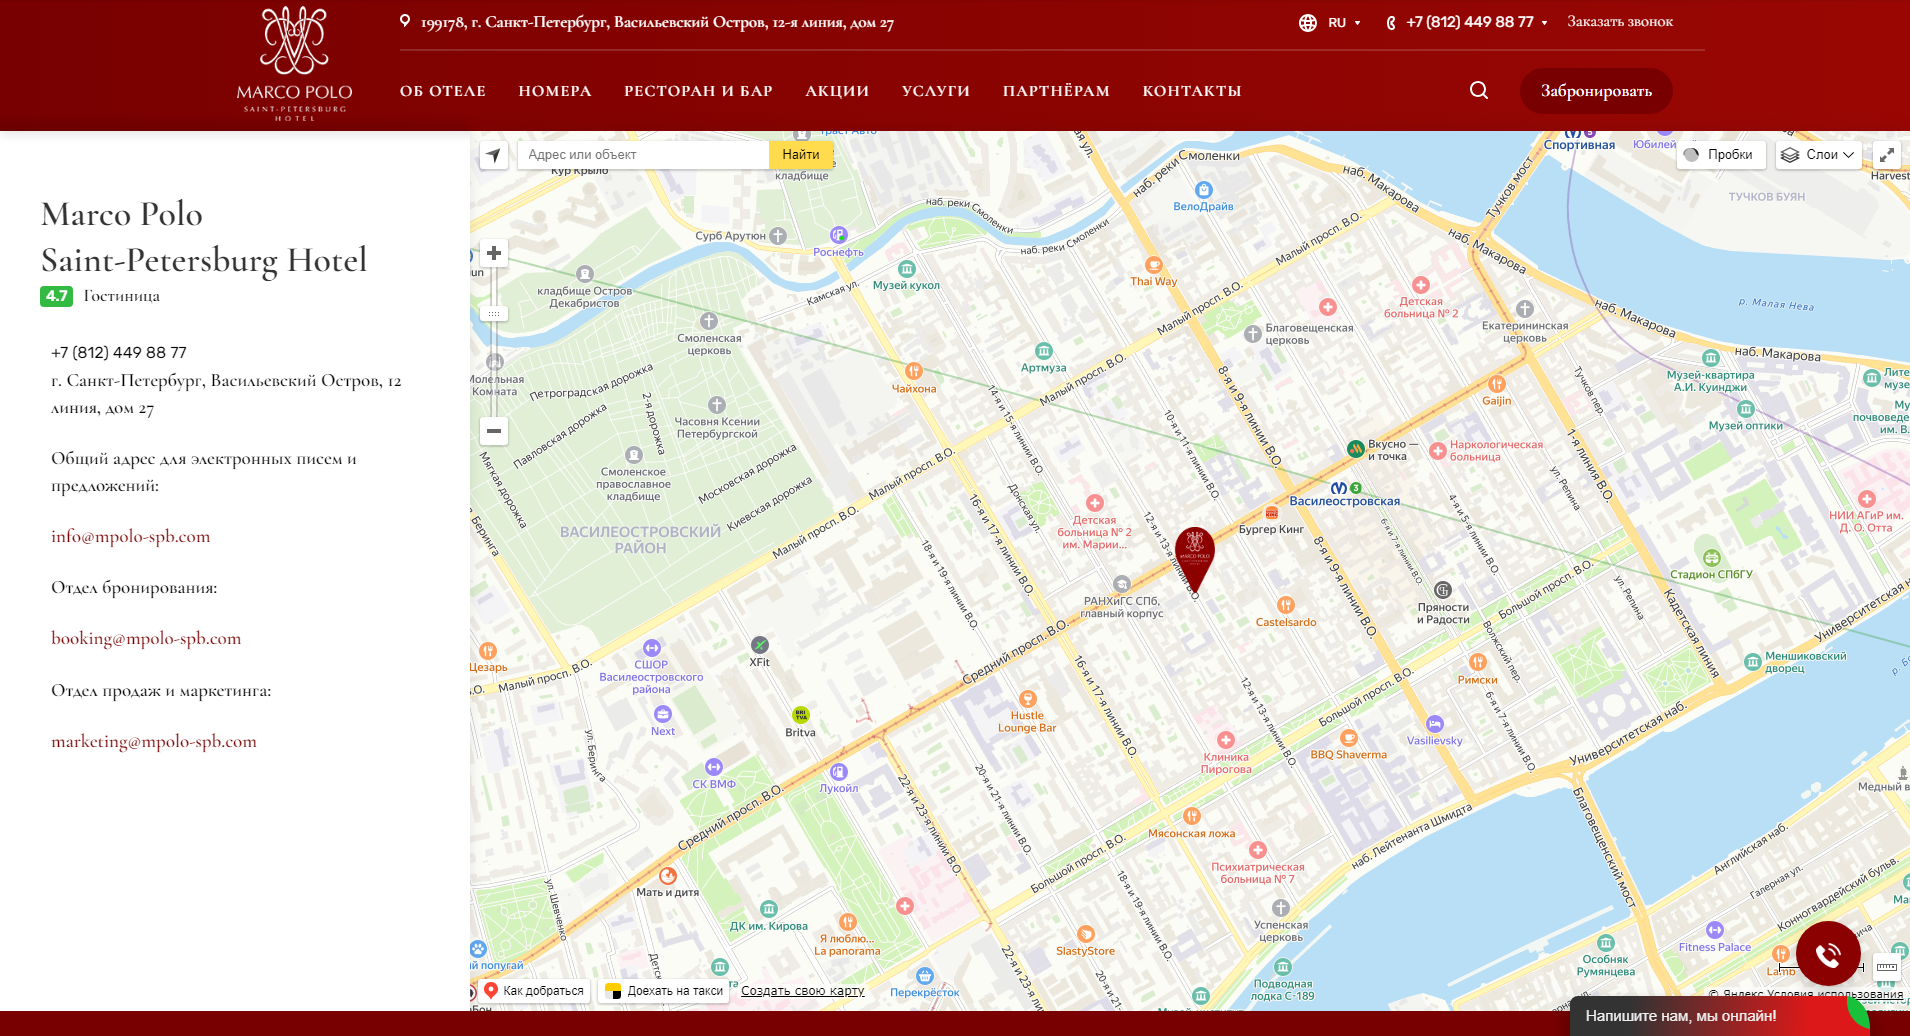Toggle the Пробки traffic layer
1910x1036 pixels.
[1719, 155]
